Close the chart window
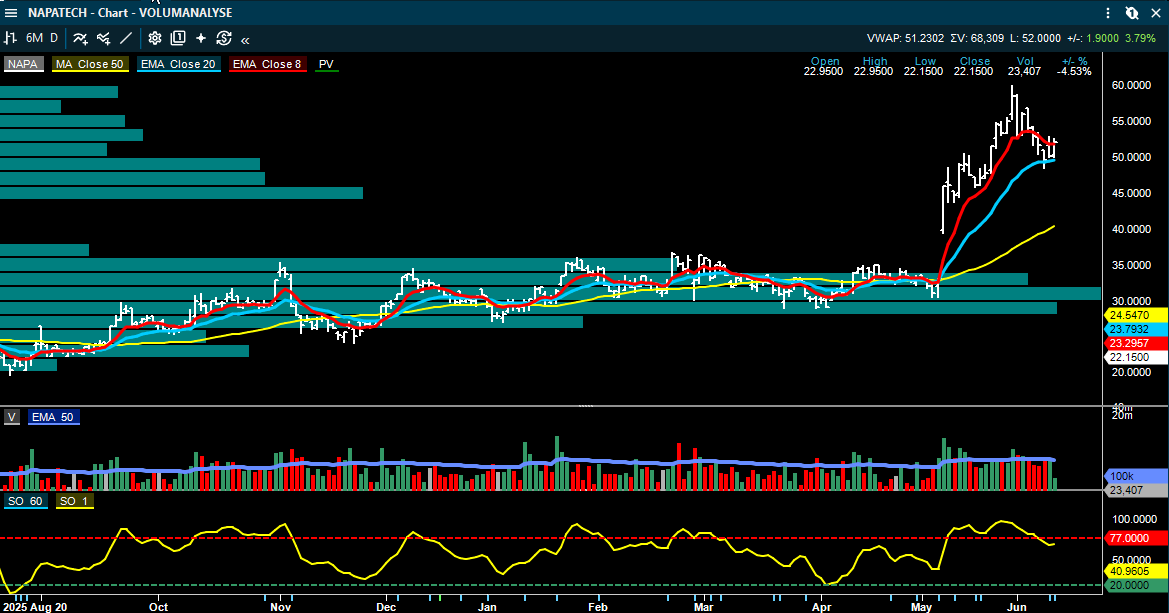 pyautogui.click(x=1156, y=13)
